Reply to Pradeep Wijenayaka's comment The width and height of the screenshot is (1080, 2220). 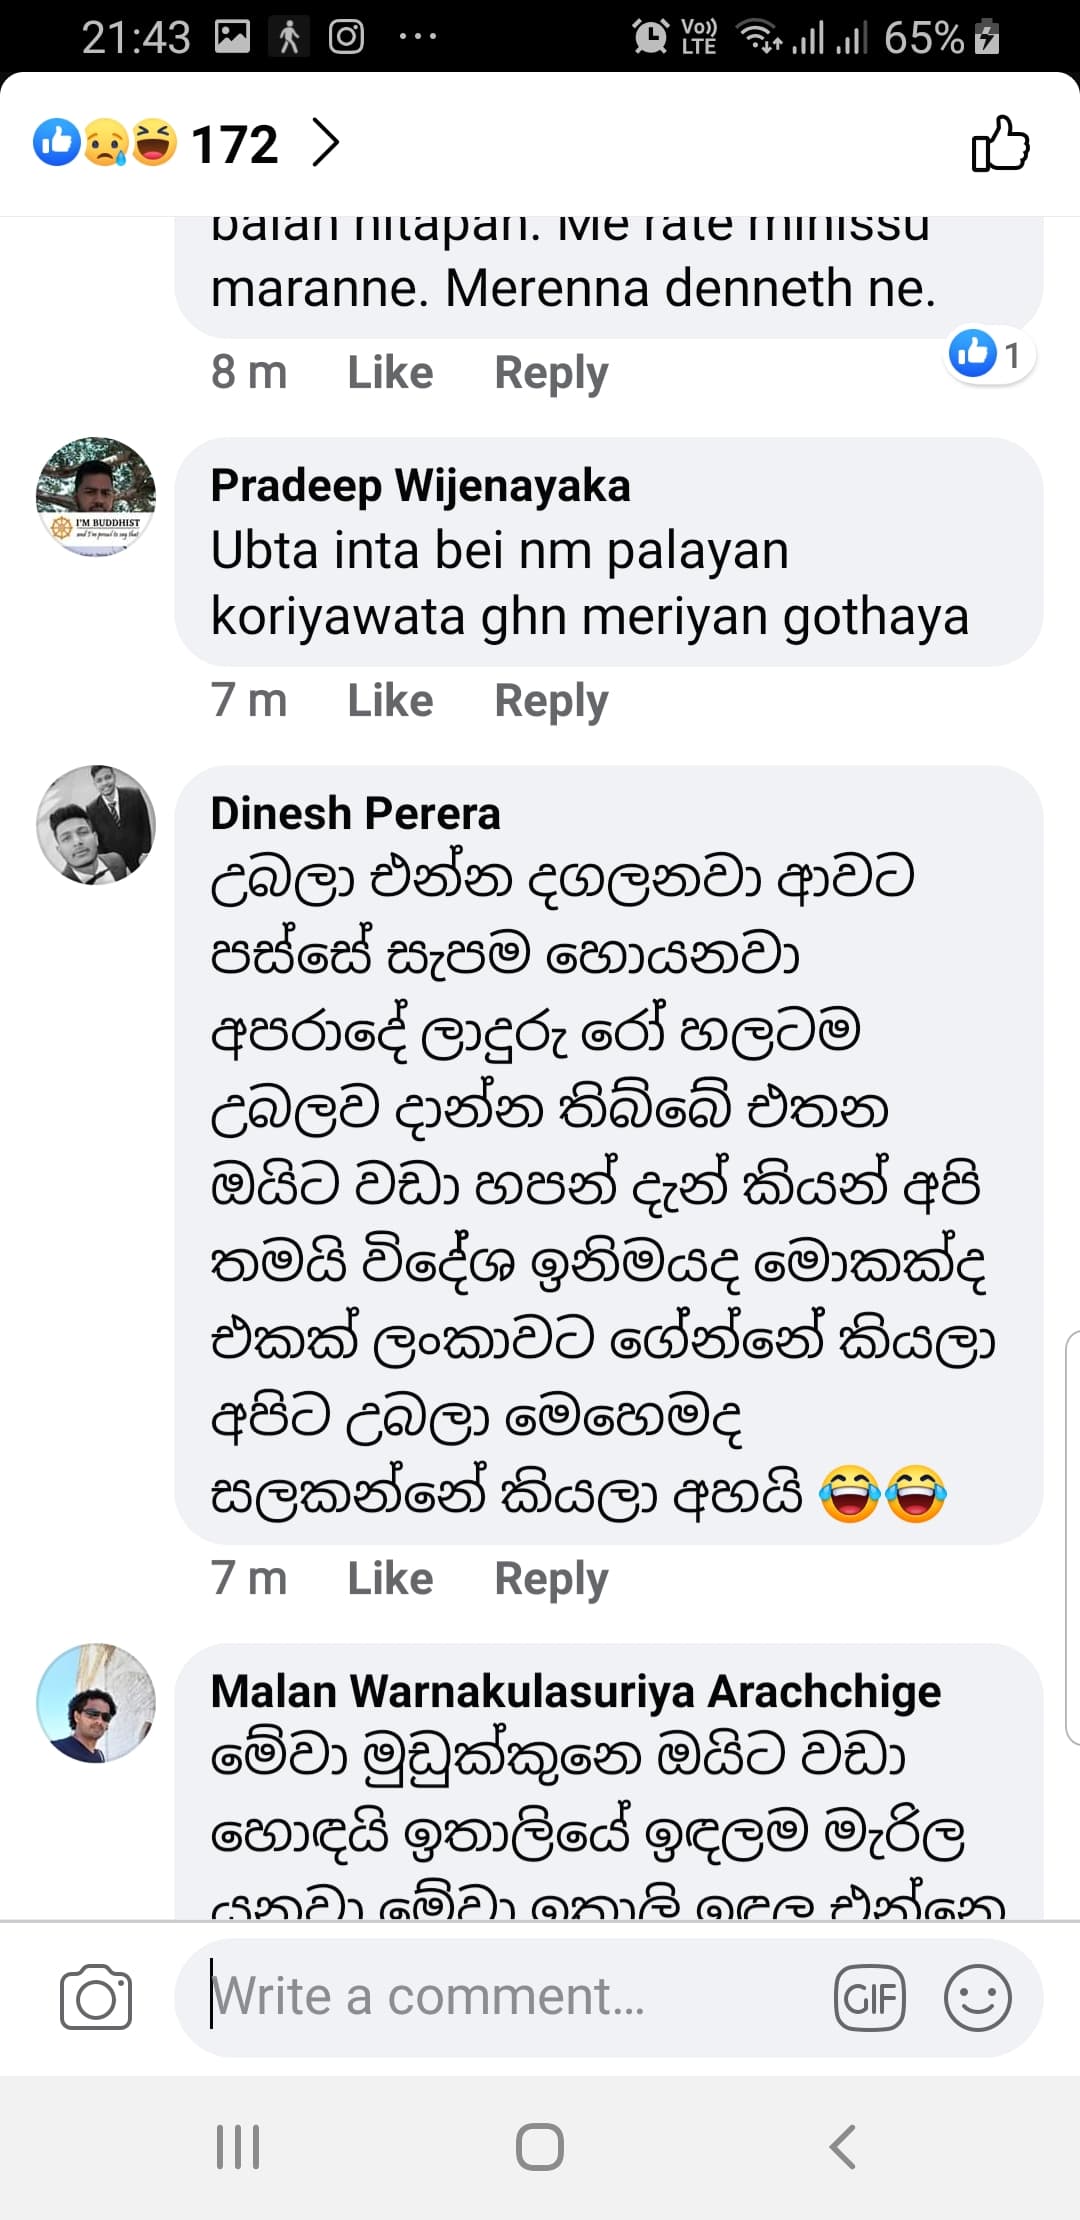click(x=551, y=700)
